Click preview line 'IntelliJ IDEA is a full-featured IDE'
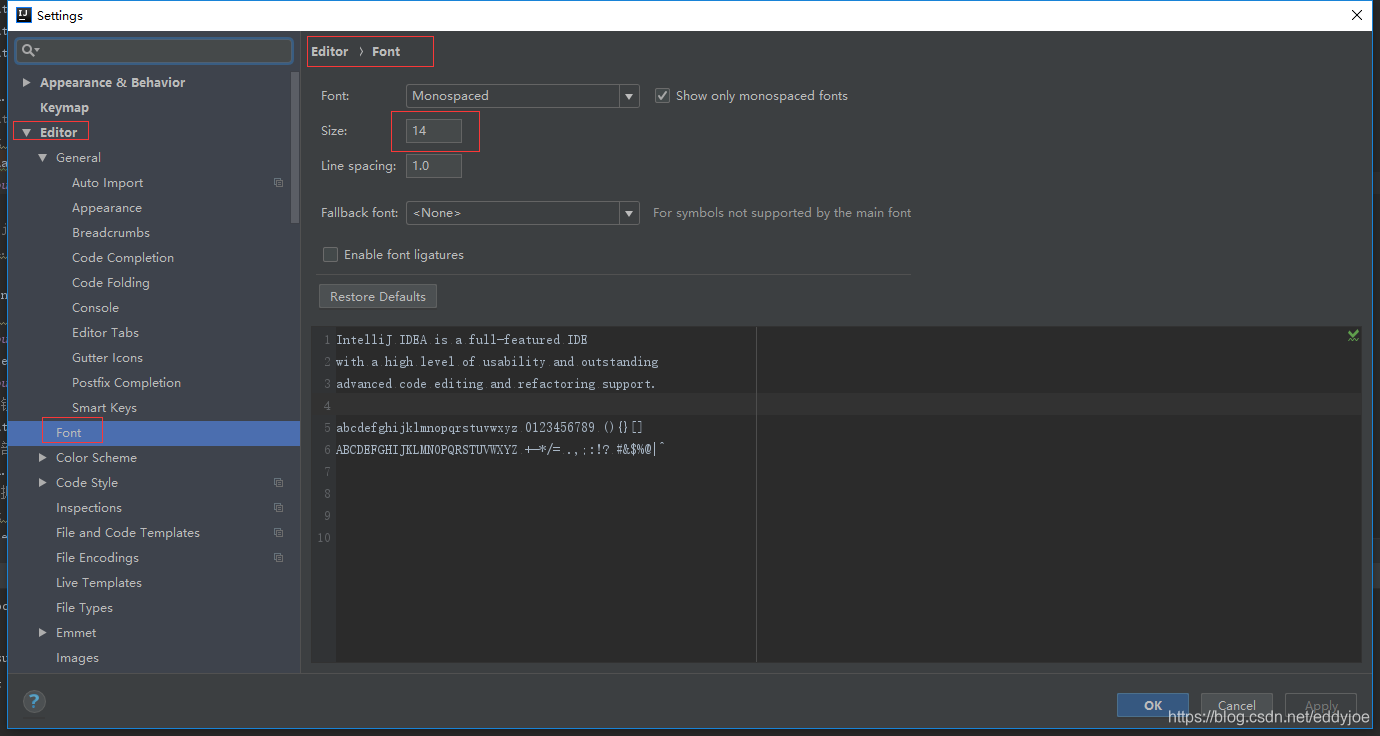1380x736 pixels. [462, 340]
